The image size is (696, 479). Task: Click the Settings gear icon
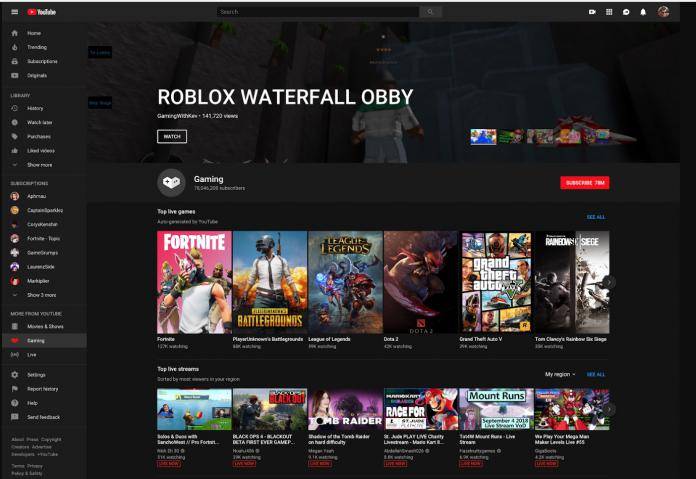[15, 375]
